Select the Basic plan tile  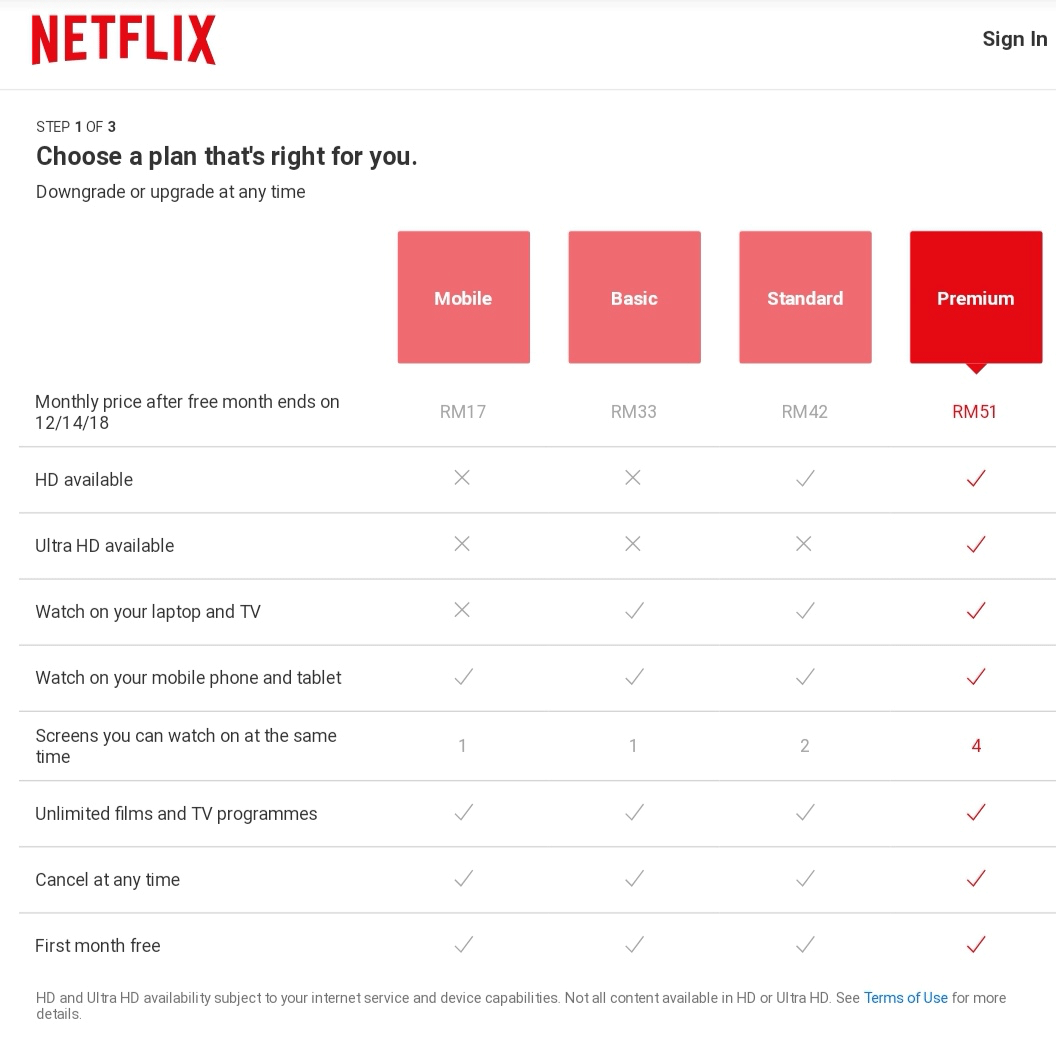[x=634, y=298]
